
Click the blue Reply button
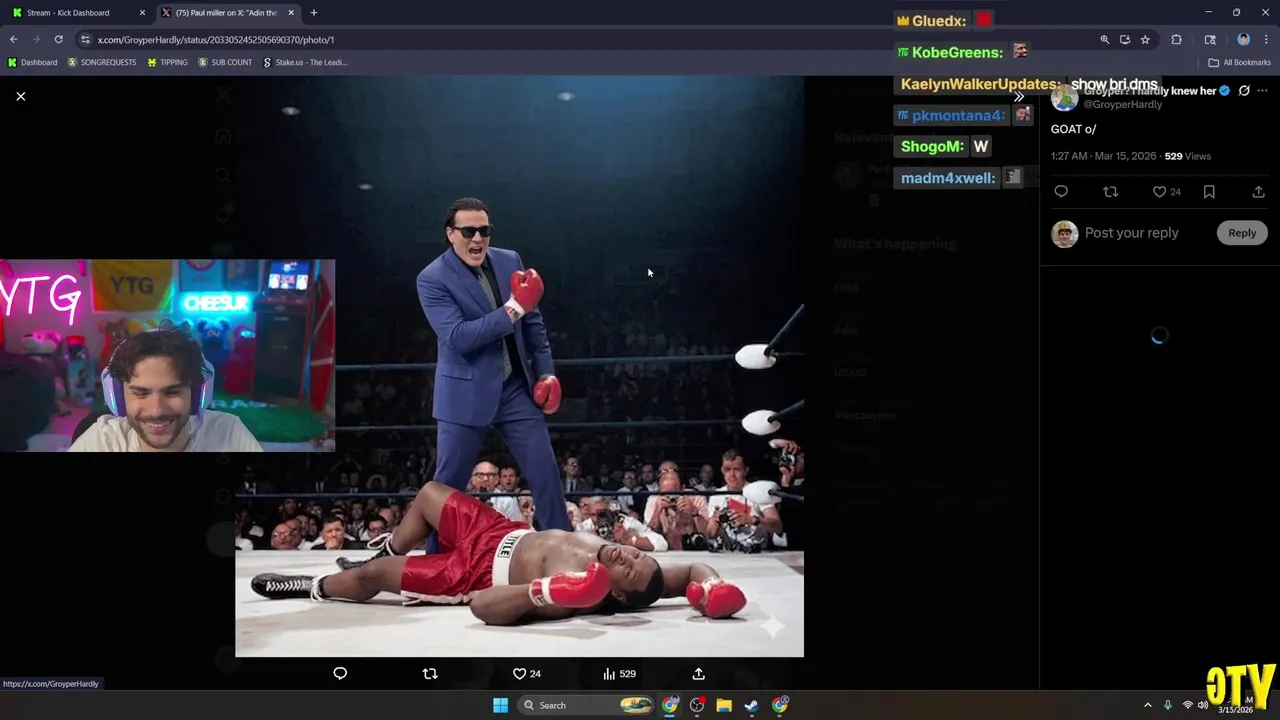pos(1242,233)
